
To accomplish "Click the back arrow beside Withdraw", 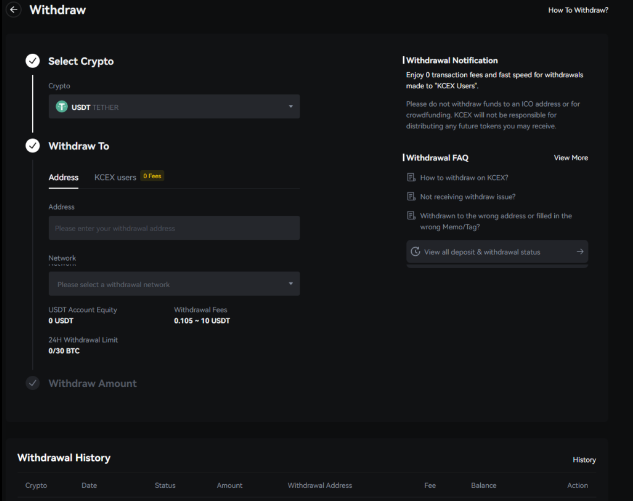I will pos(14,10).
